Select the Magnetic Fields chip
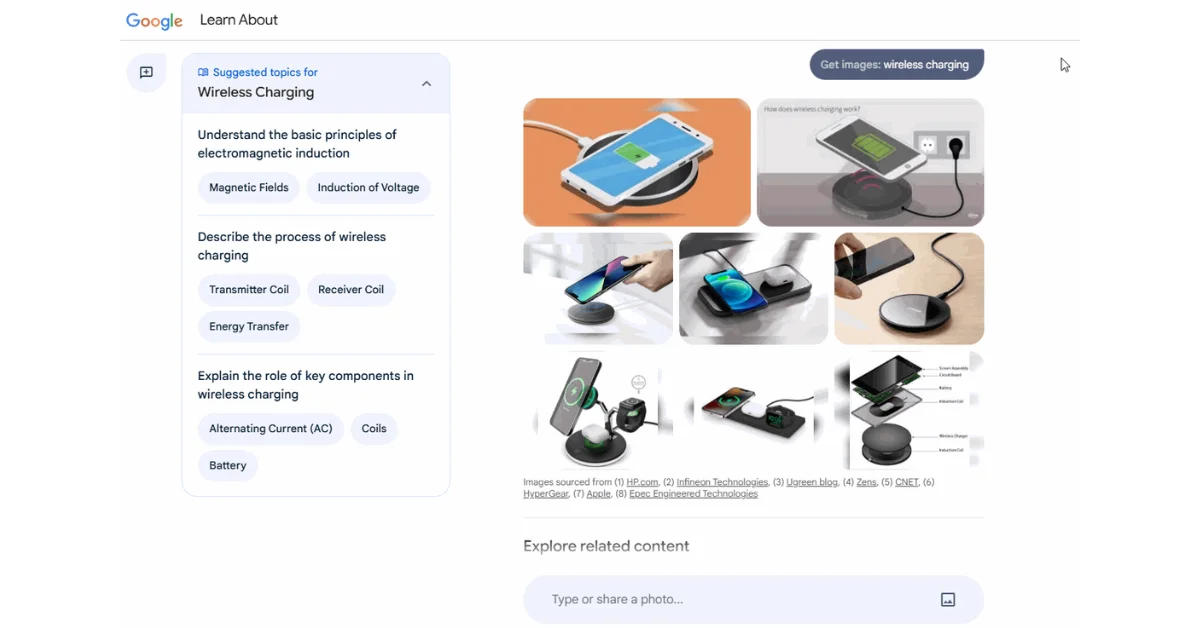This screenshot has height=628, width=1200. 249,188
